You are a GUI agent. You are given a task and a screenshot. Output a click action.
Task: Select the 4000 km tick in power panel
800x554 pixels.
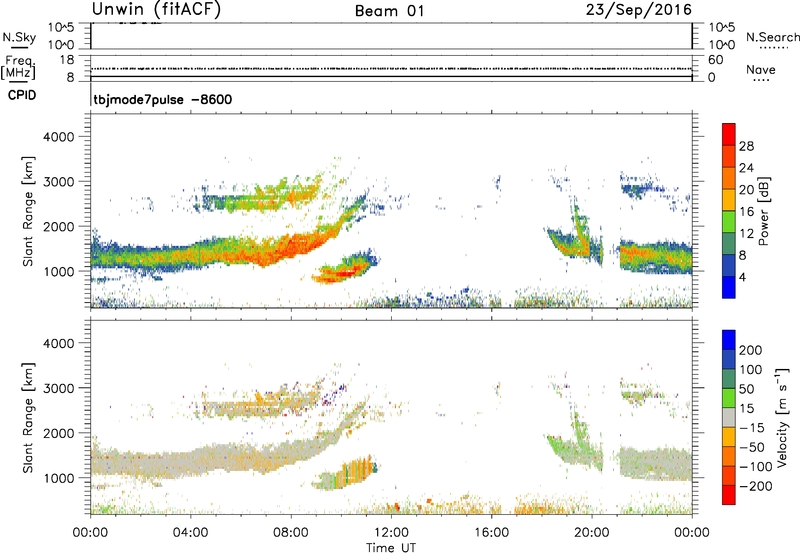click(59, 137)
